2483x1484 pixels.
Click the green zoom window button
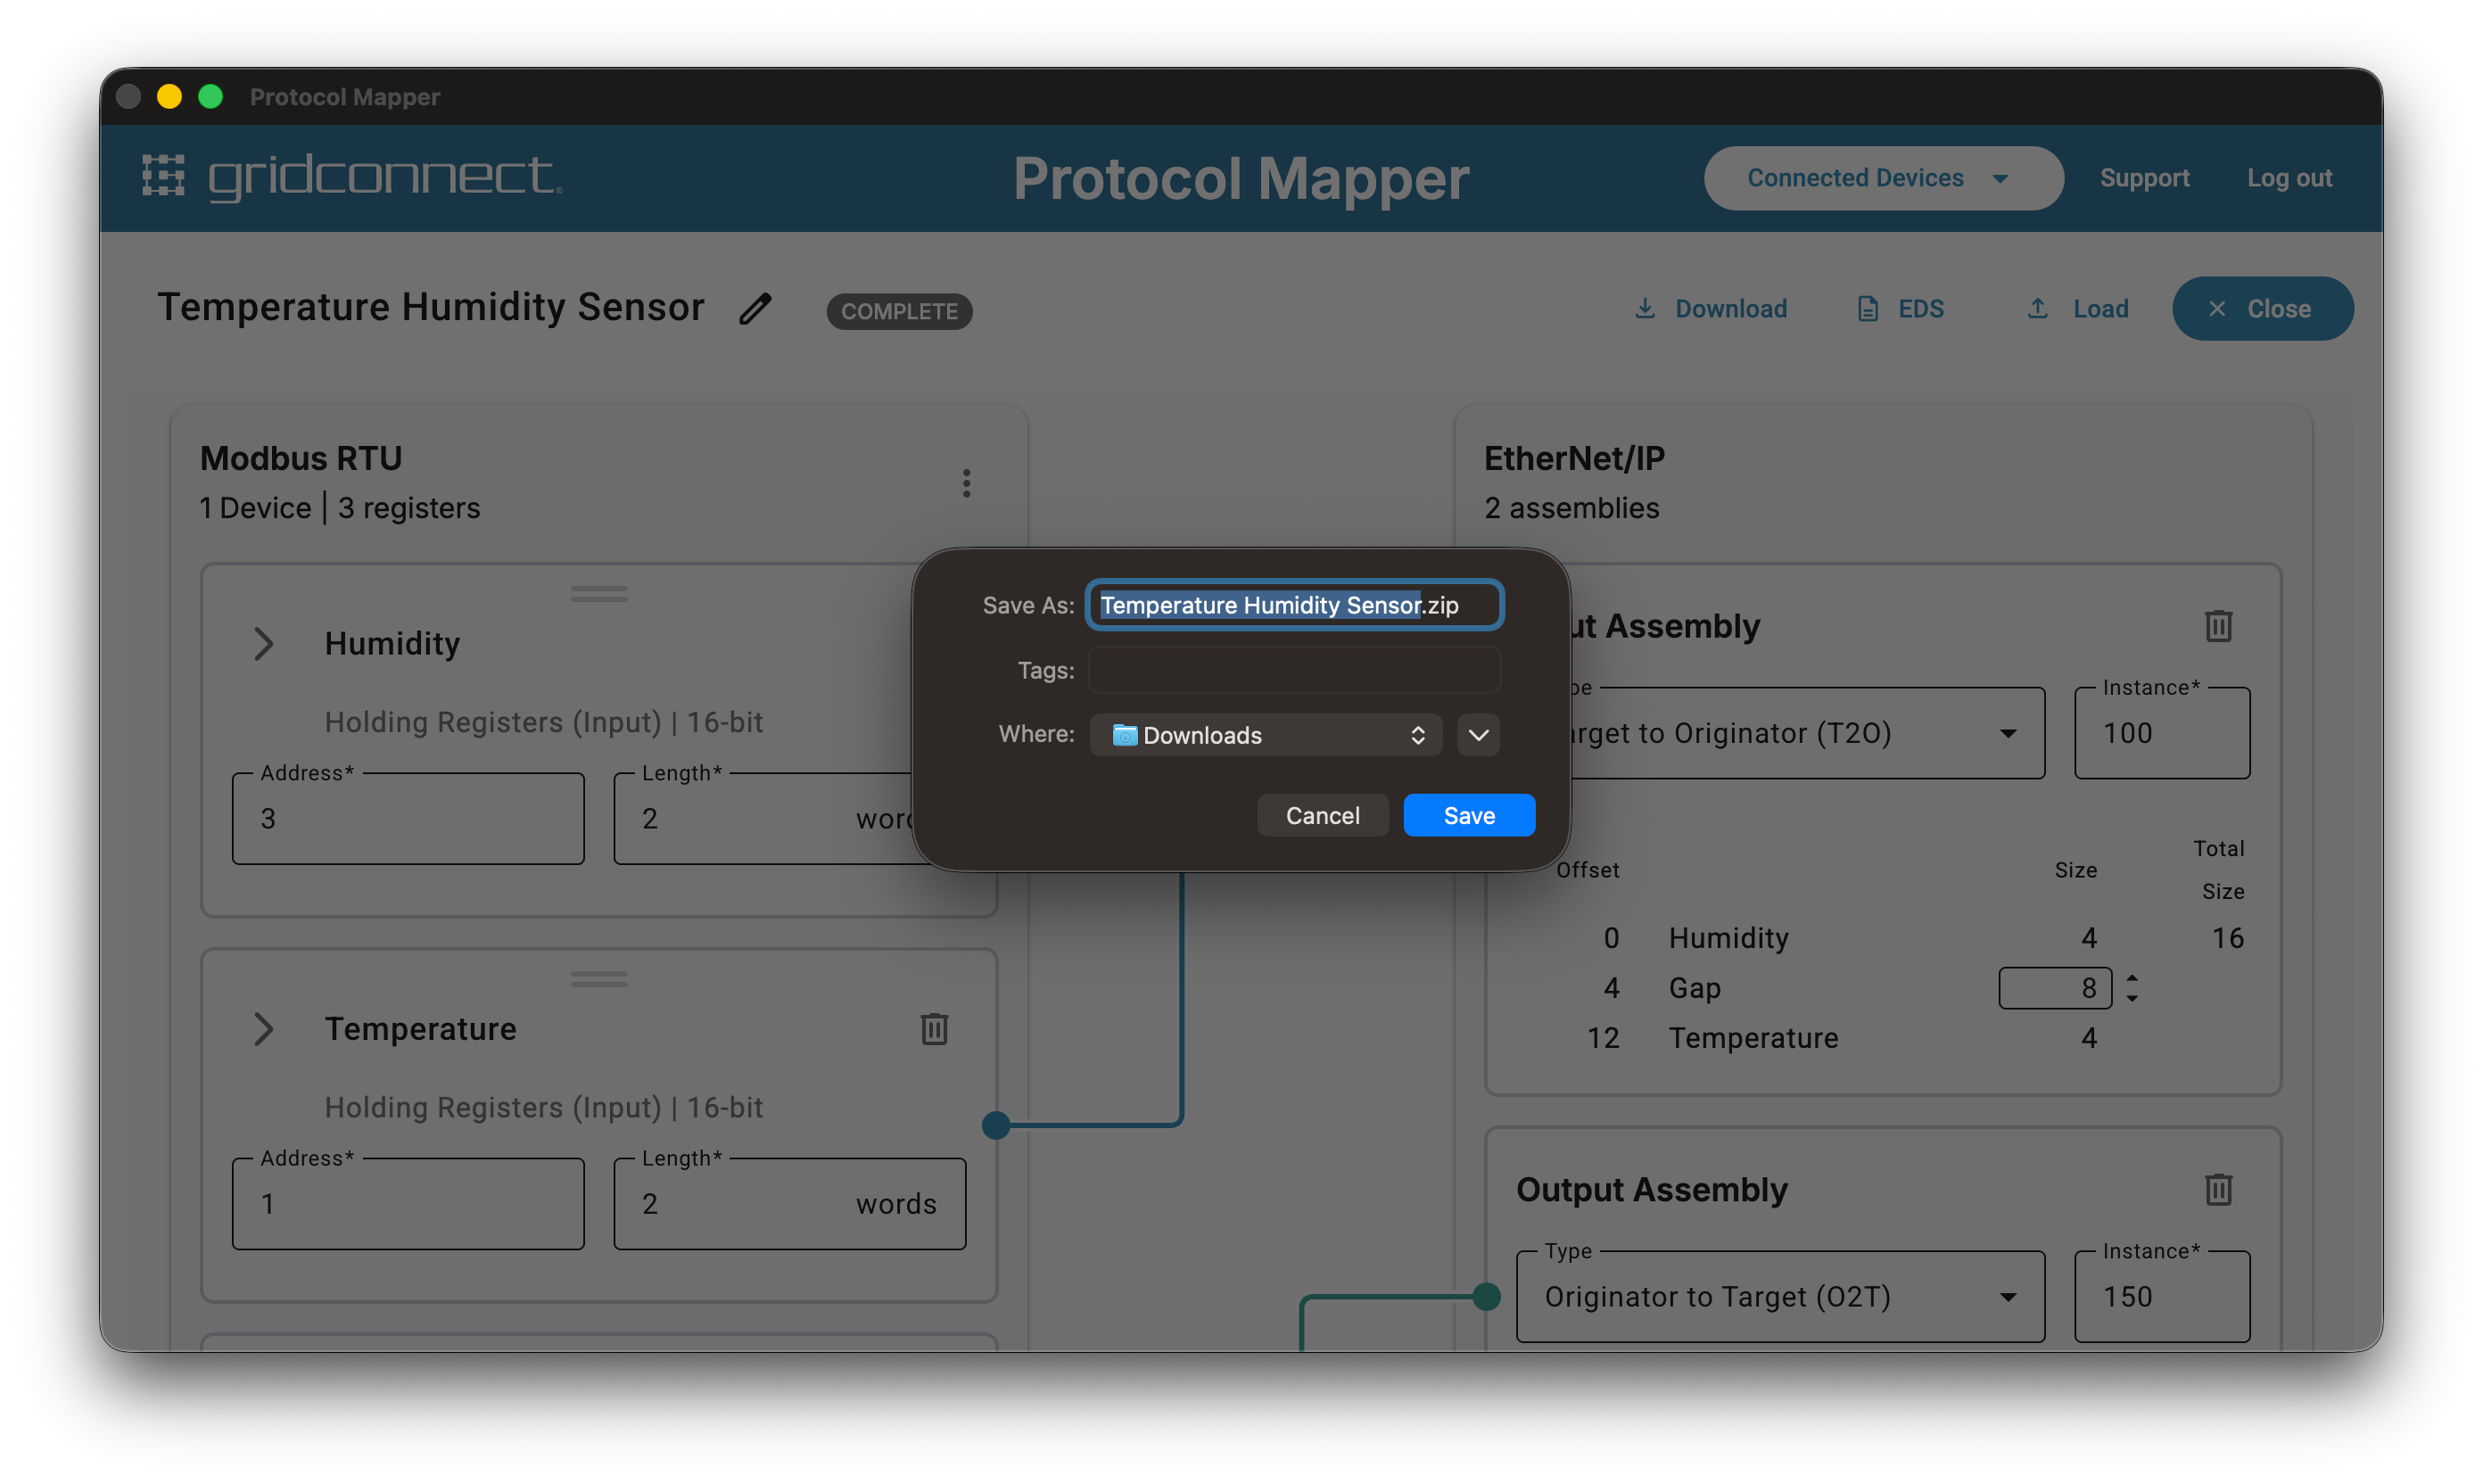(x=210, y=97)
